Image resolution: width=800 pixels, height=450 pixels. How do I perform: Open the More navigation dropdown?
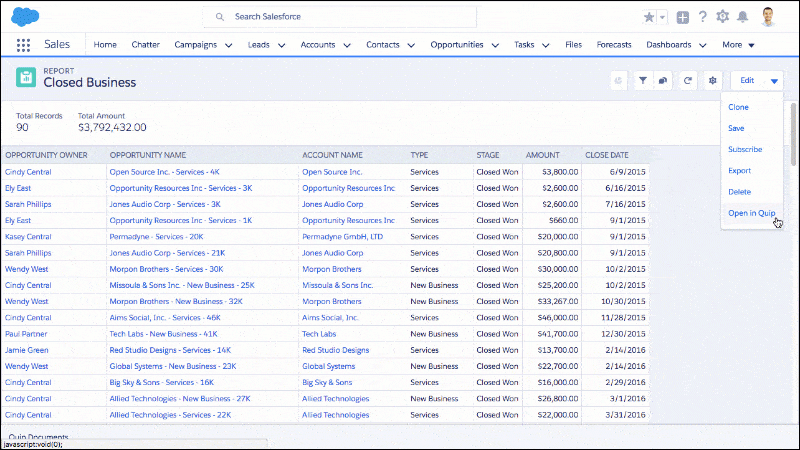(738, 45)
